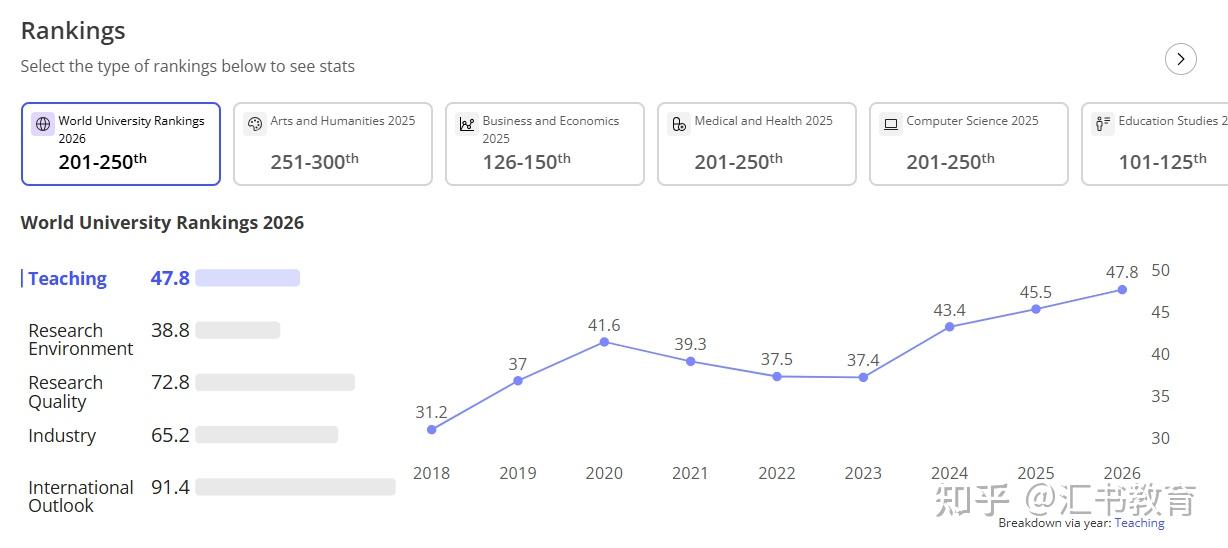
Task: Click the laptop icon for Computer Science
Action: click(x=890, y=124)
